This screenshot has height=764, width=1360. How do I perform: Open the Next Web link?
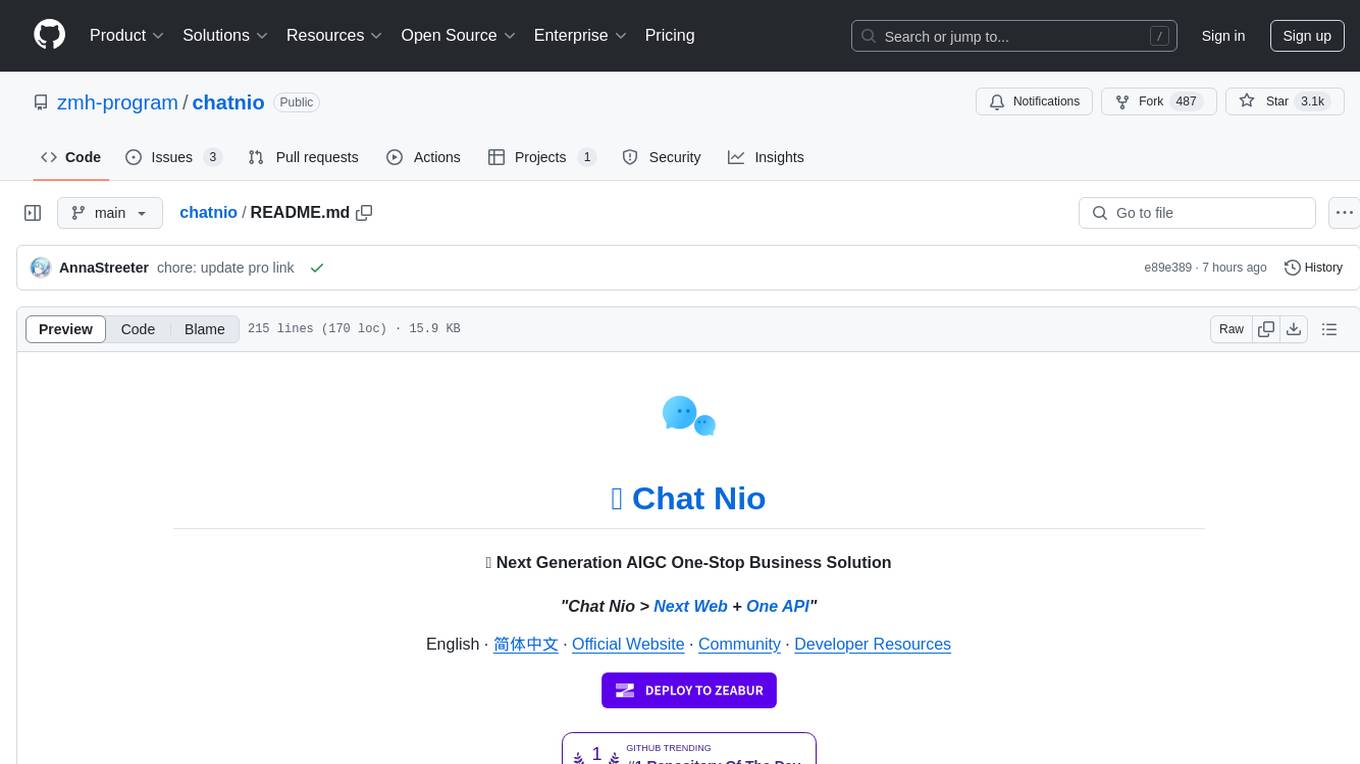(x=690, y=606)
